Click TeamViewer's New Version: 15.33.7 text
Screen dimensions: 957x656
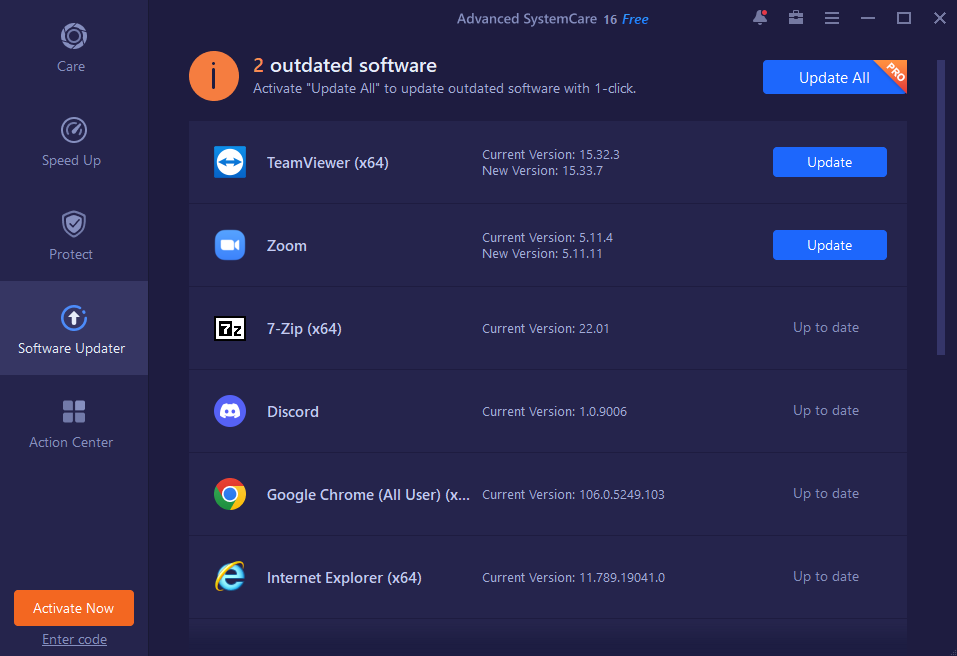coord(543,171)
